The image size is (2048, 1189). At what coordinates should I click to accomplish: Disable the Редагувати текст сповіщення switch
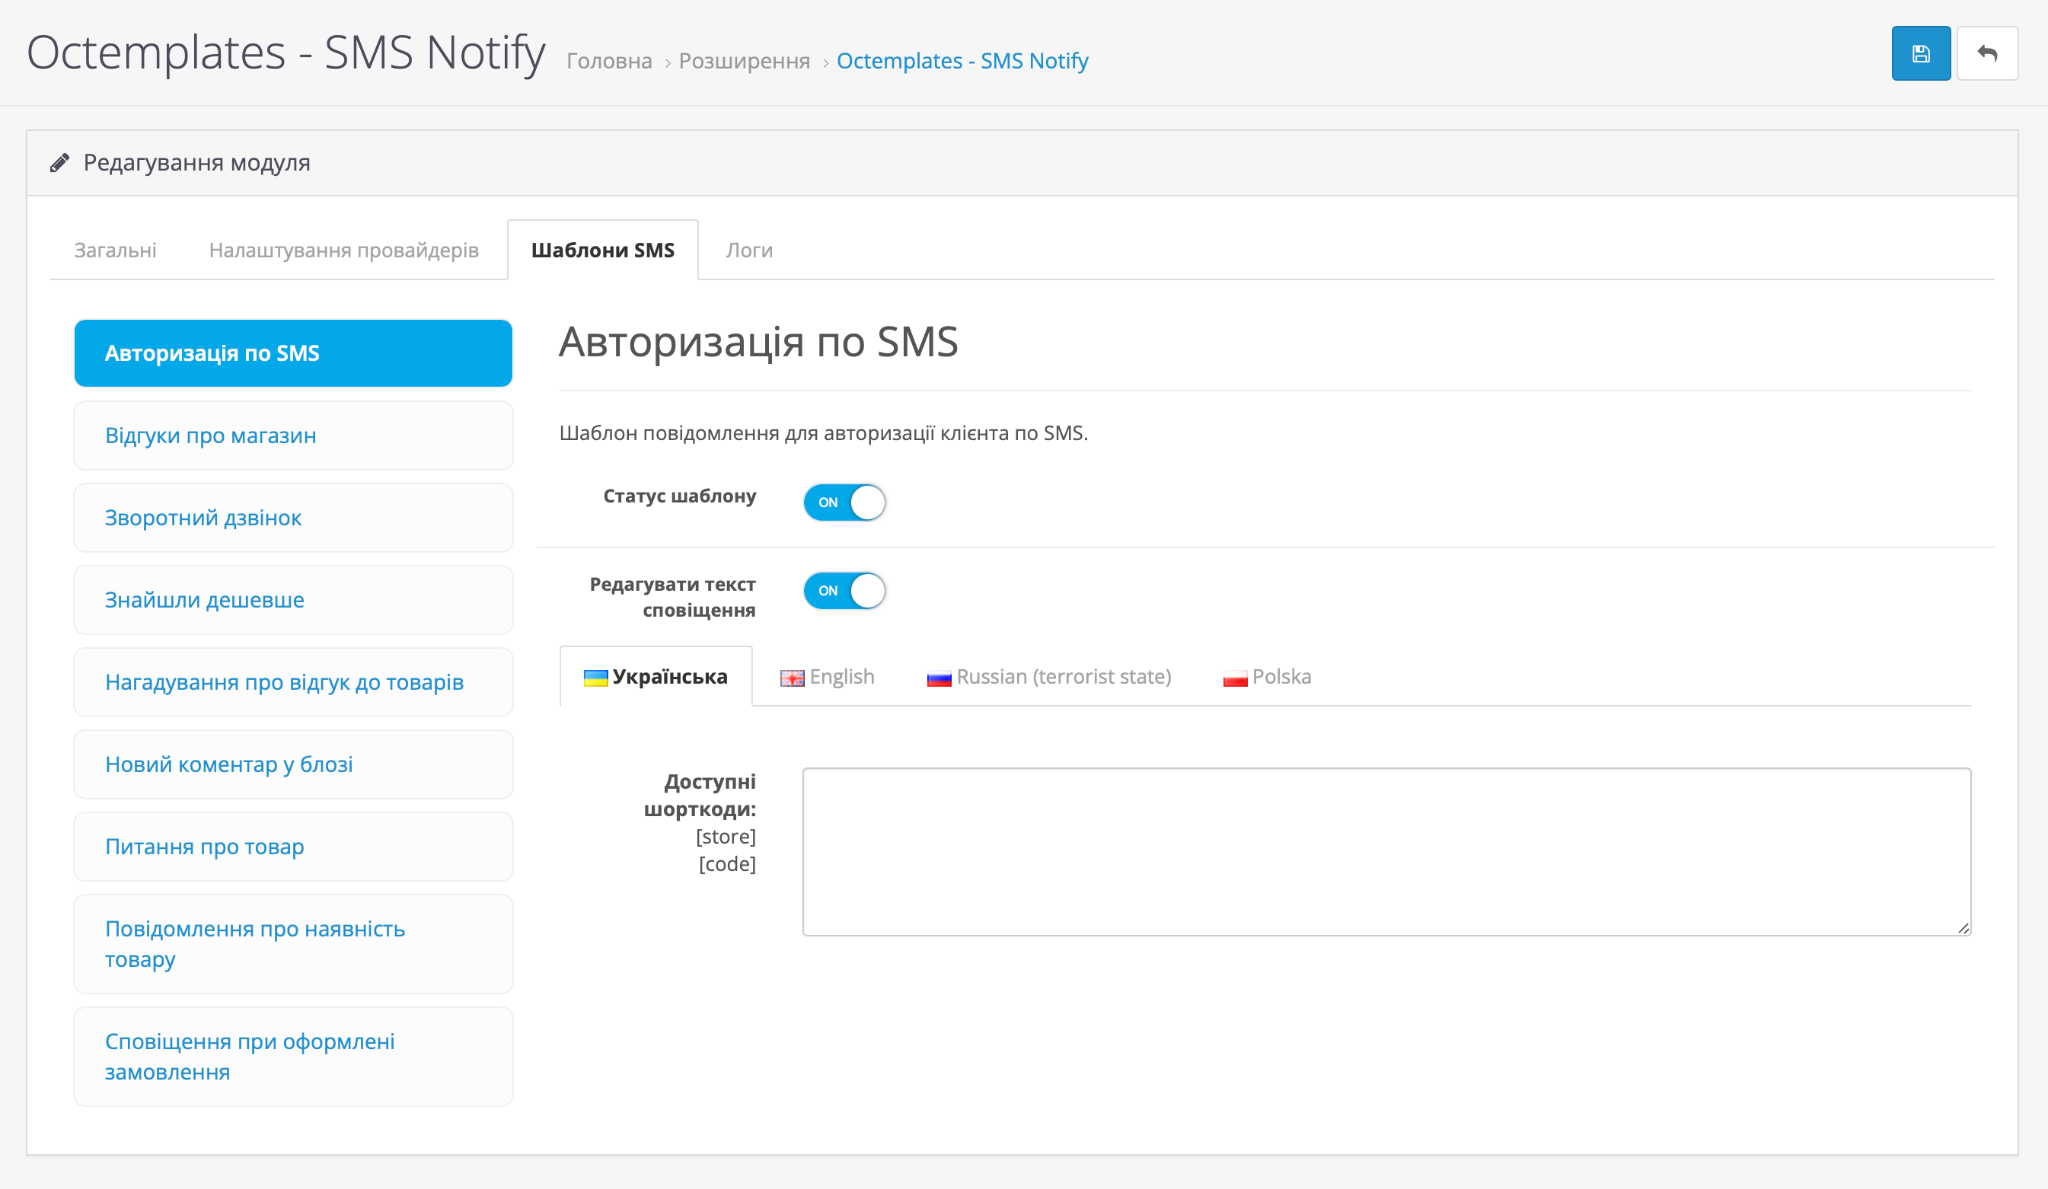[845, 591]
